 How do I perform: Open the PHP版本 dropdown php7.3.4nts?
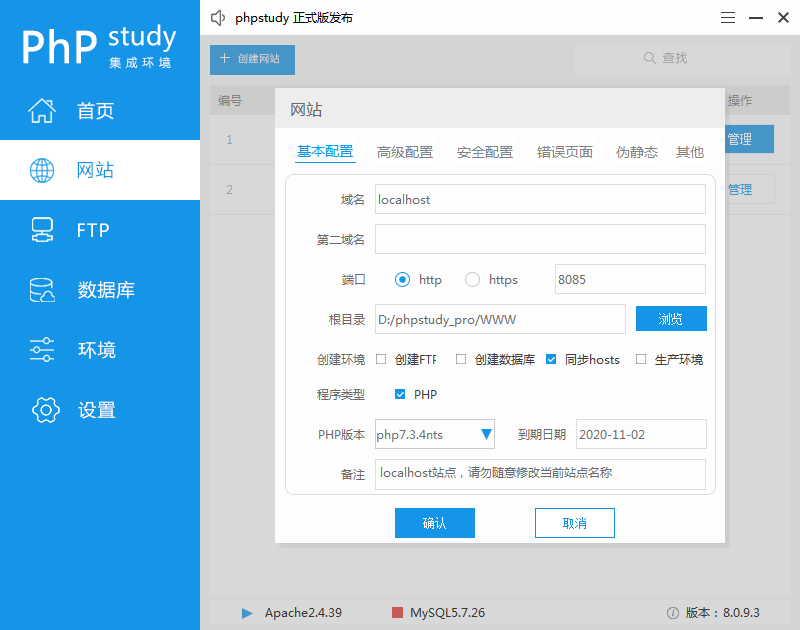(x=435, y=434)
